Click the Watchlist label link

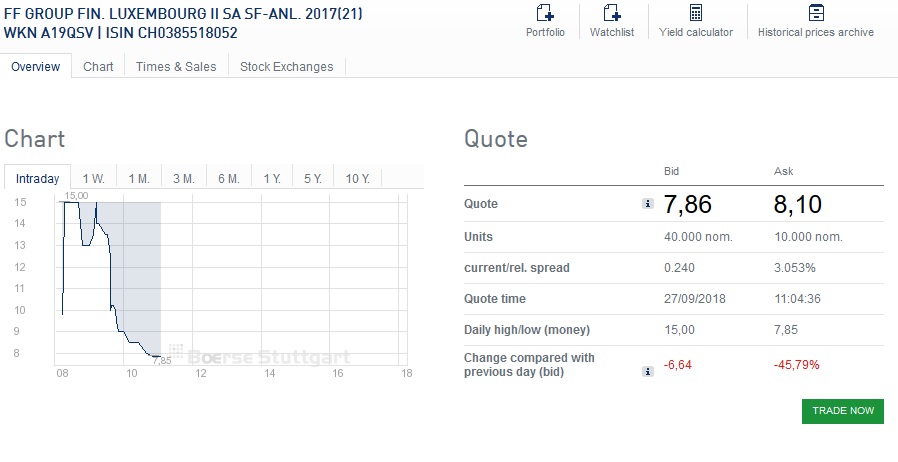click(612, 33)
